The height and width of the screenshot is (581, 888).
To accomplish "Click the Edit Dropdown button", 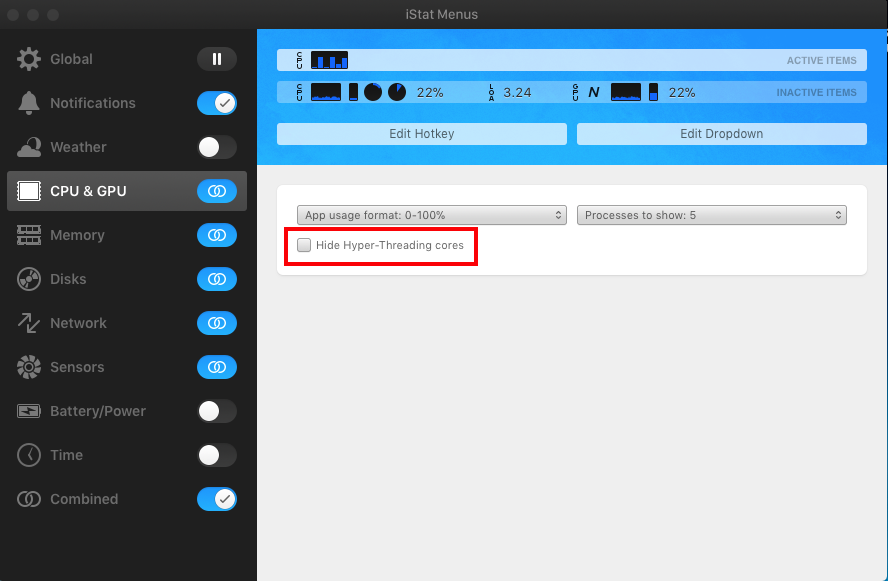I will pos(722,134).
